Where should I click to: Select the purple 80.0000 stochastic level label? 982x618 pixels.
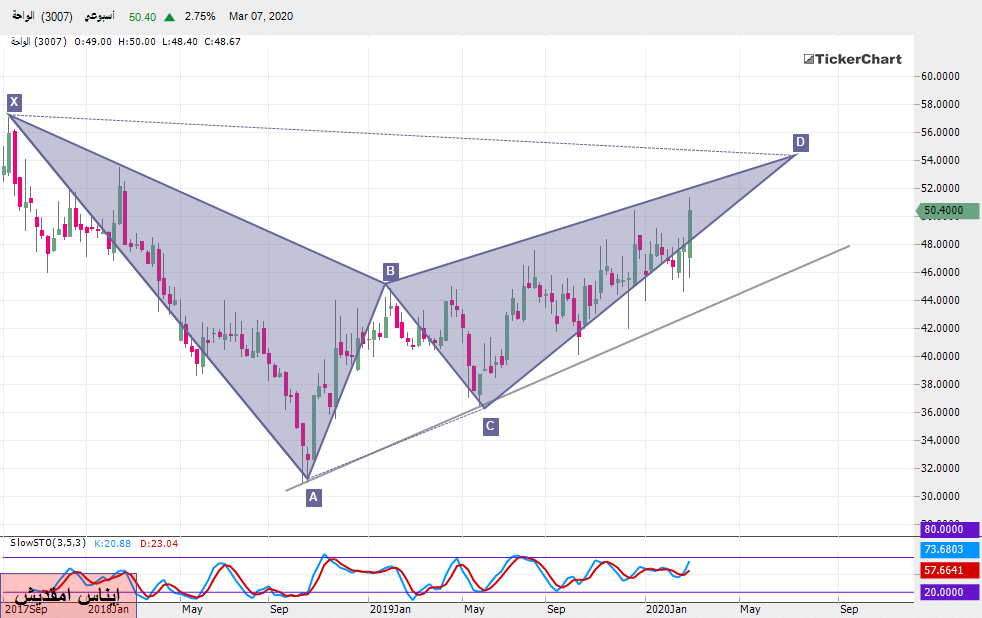click(946, 530)
